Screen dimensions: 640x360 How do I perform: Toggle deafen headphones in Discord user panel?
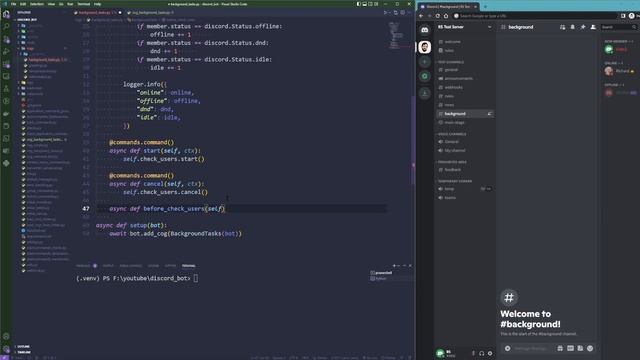point(482,353)
